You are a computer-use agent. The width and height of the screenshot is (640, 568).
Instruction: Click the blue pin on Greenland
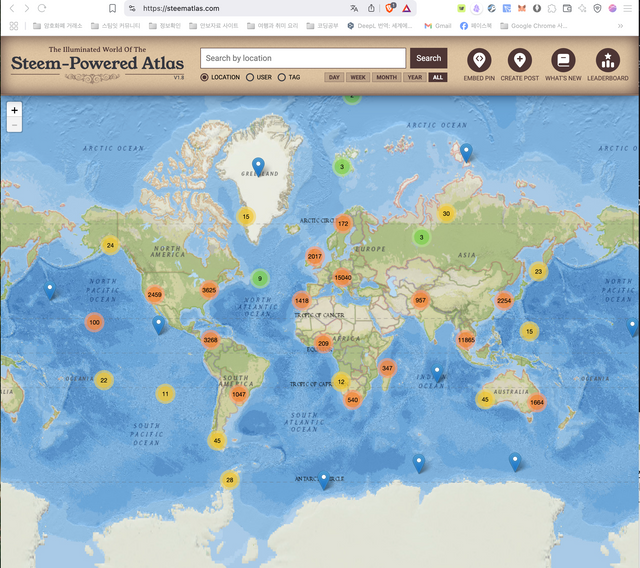tap(258, 166)
